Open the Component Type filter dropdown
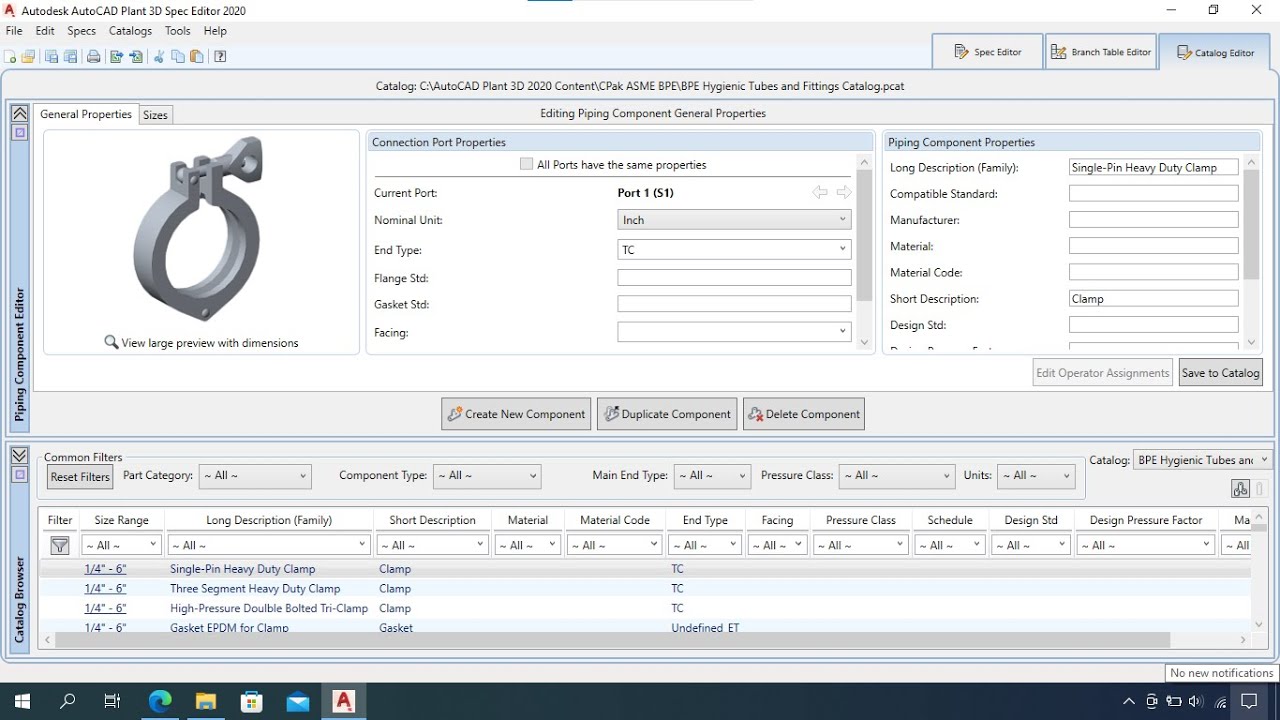The image size is (1280, 720). pyautogui.click(x=487, y=476)
